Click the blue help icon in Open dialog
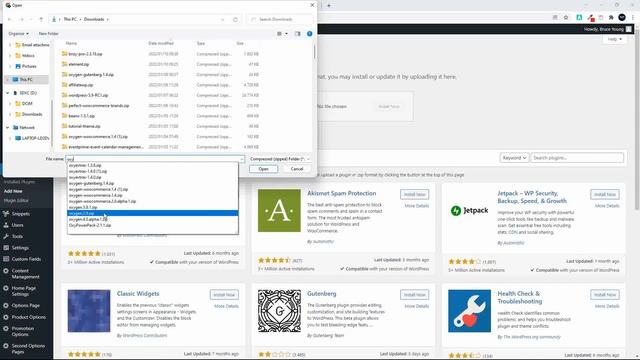640x360 pixels. (309, 33)
